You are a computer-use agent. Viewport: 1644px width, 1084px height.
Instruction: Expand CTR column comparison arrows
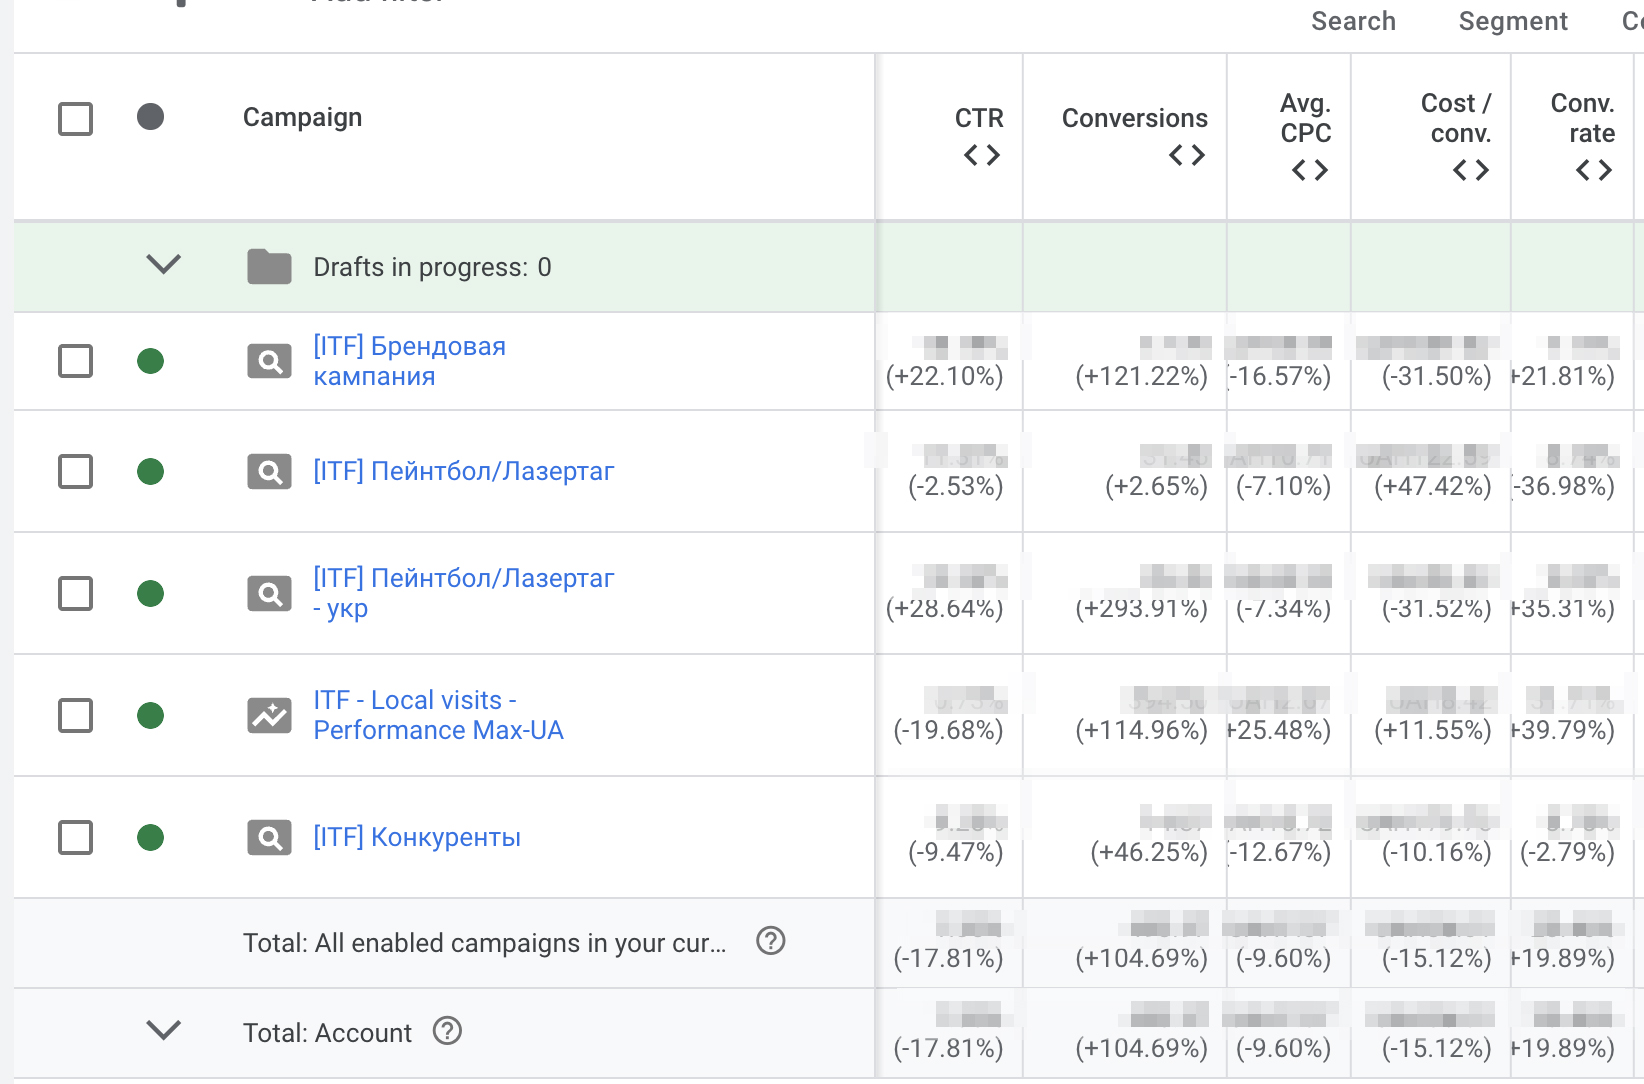click(981, 155)
